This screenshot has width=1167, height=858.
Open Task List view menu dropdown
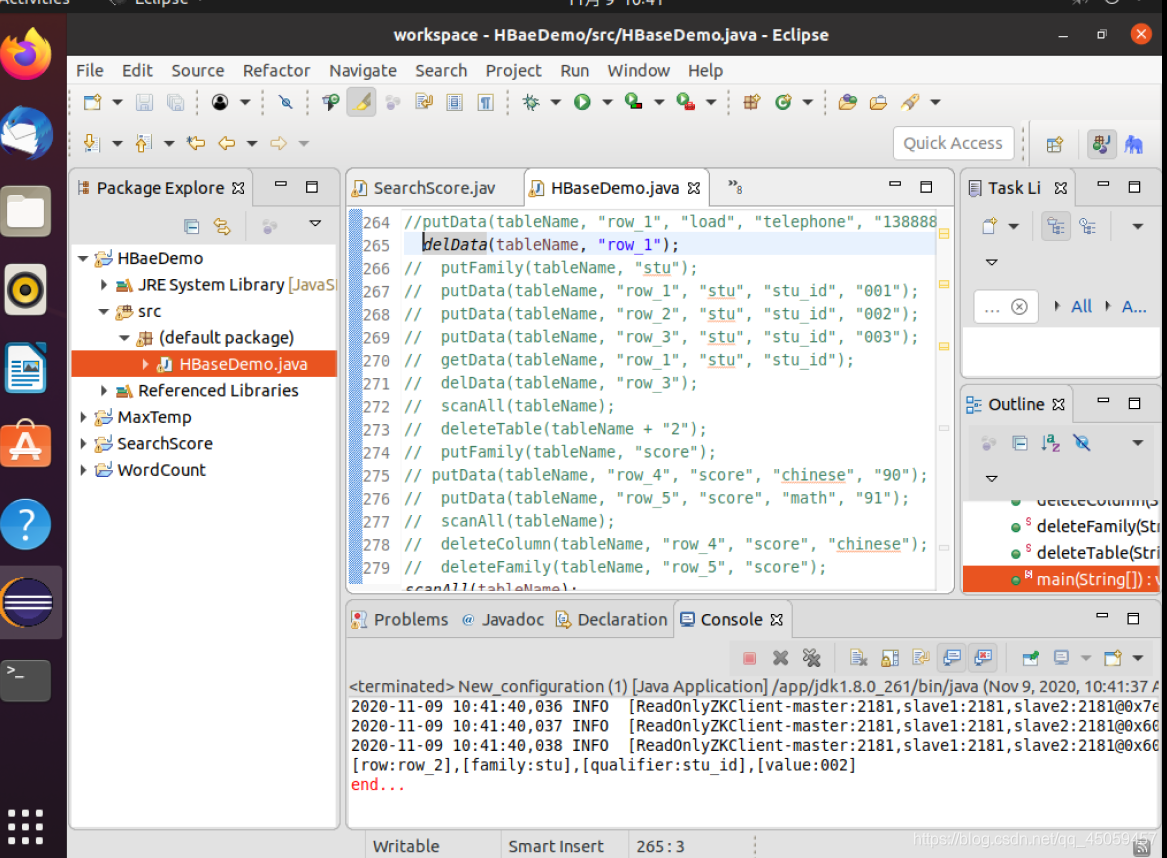pyautogui.click(x=1137, y=226)
